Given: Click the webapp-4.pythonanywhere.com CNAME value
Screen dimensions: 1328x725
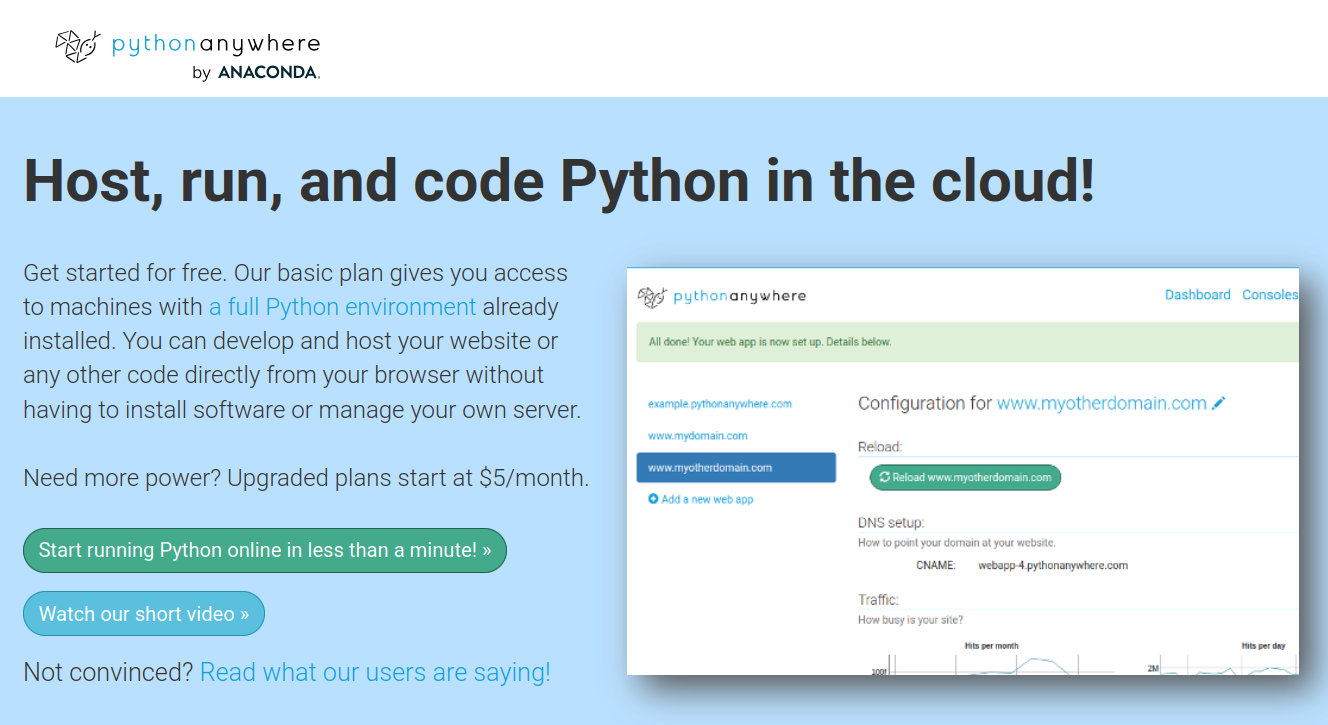Looking at the screenshot, I should click(1054, 564).
